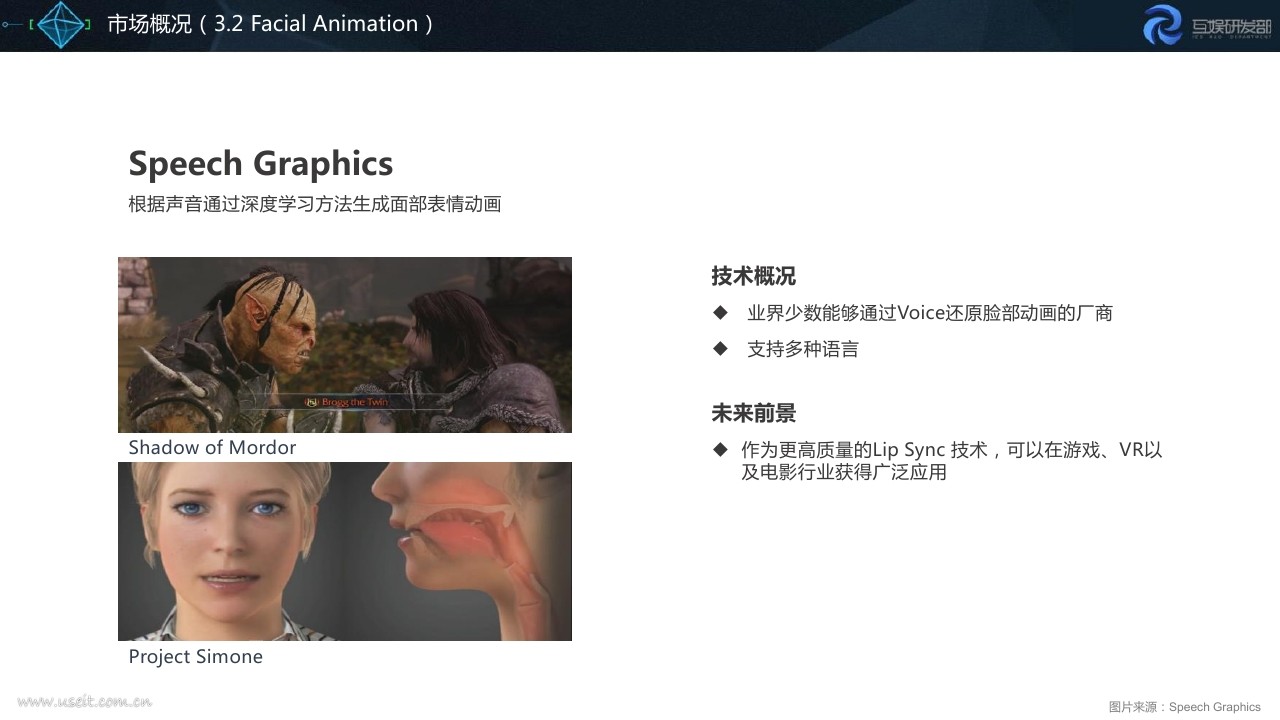Click the 互娱研发部 swirl logo
This screenshot has height=720, width=1280.
(x=1163, y=25)
